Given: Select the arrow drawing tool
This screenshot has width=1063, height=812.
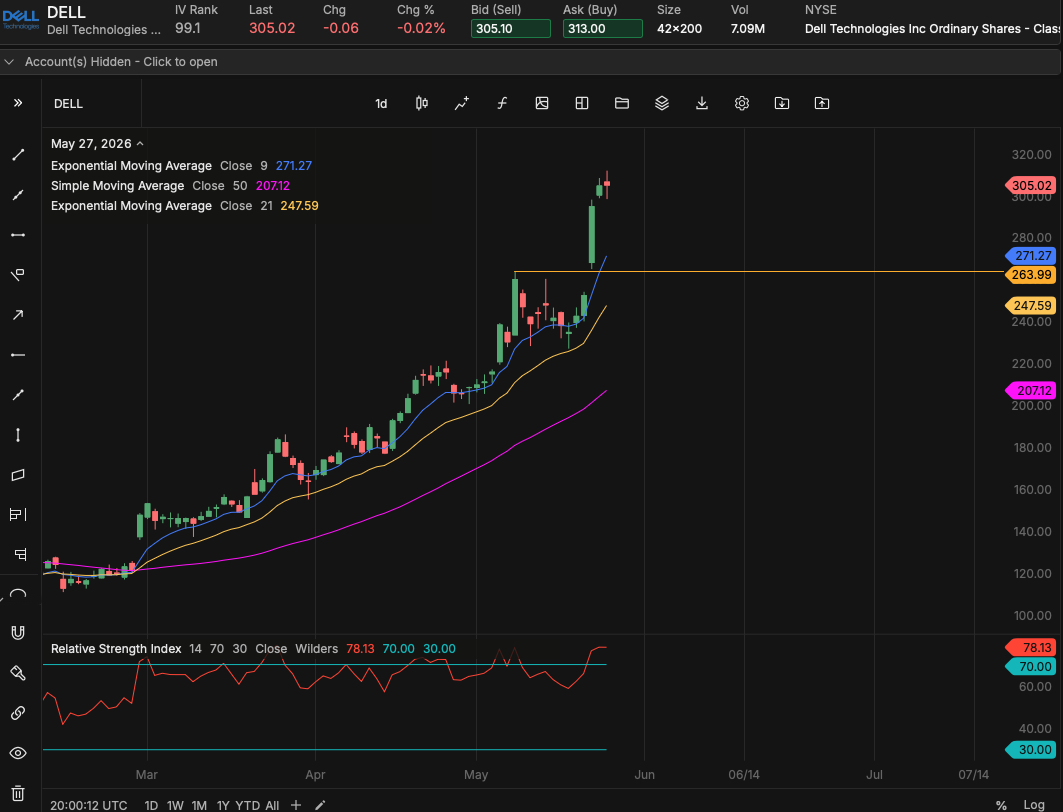Looking at the screenshot, I should (x=18, y=314).
